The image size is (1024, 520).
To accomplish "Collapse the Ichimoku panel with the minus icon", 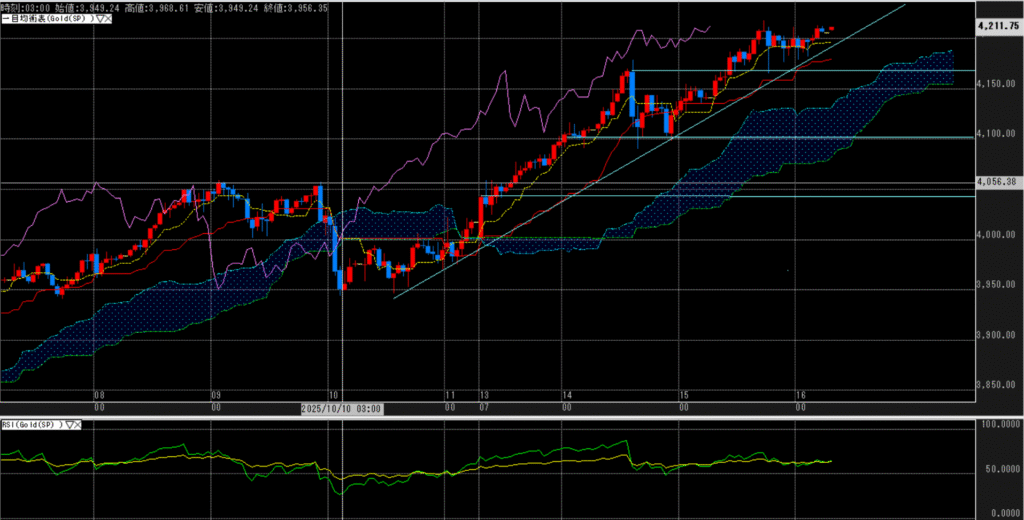I will pyautogui.click(x=4, y=19).
